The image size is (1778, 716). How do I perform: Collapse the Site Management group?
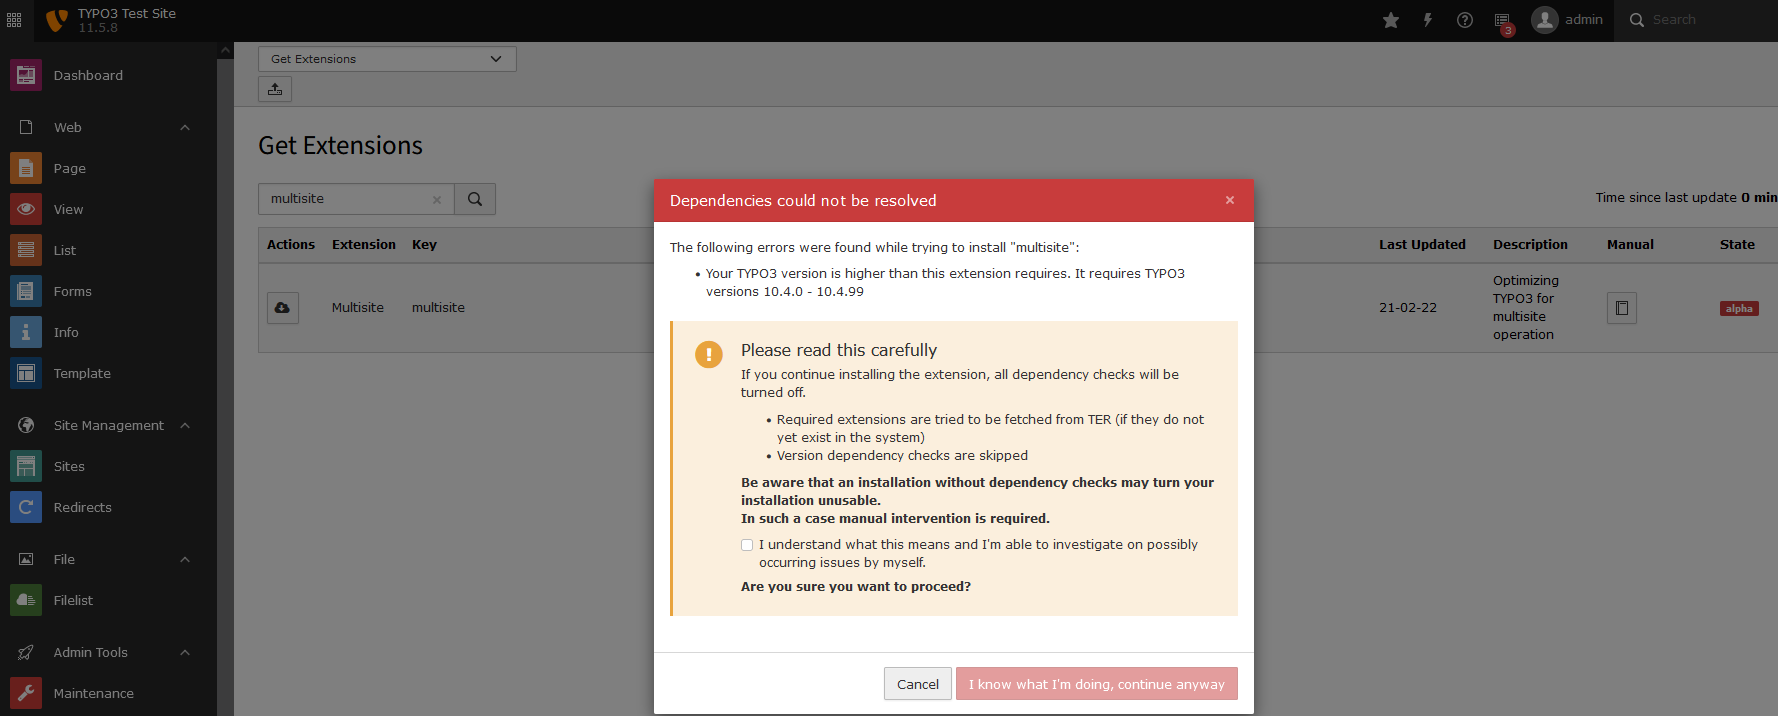185,425
